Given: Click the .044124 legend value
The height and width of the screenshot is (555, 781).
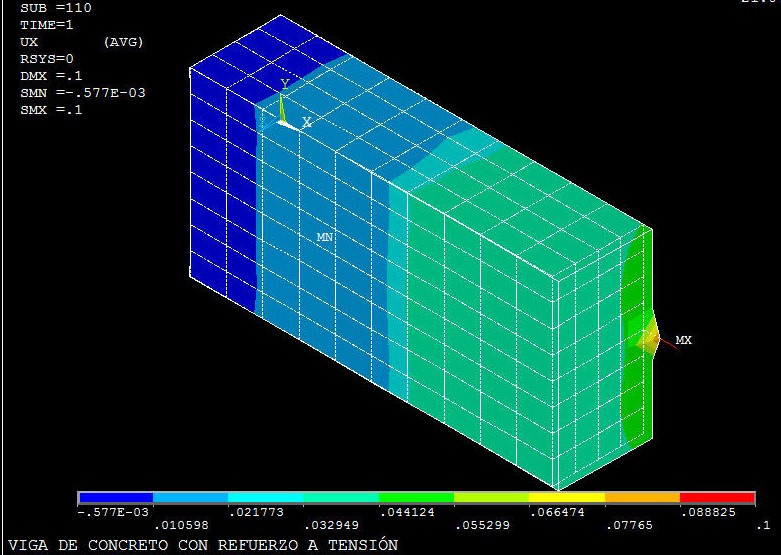Looking at the screenshot, I should click(x=402, y=511).
